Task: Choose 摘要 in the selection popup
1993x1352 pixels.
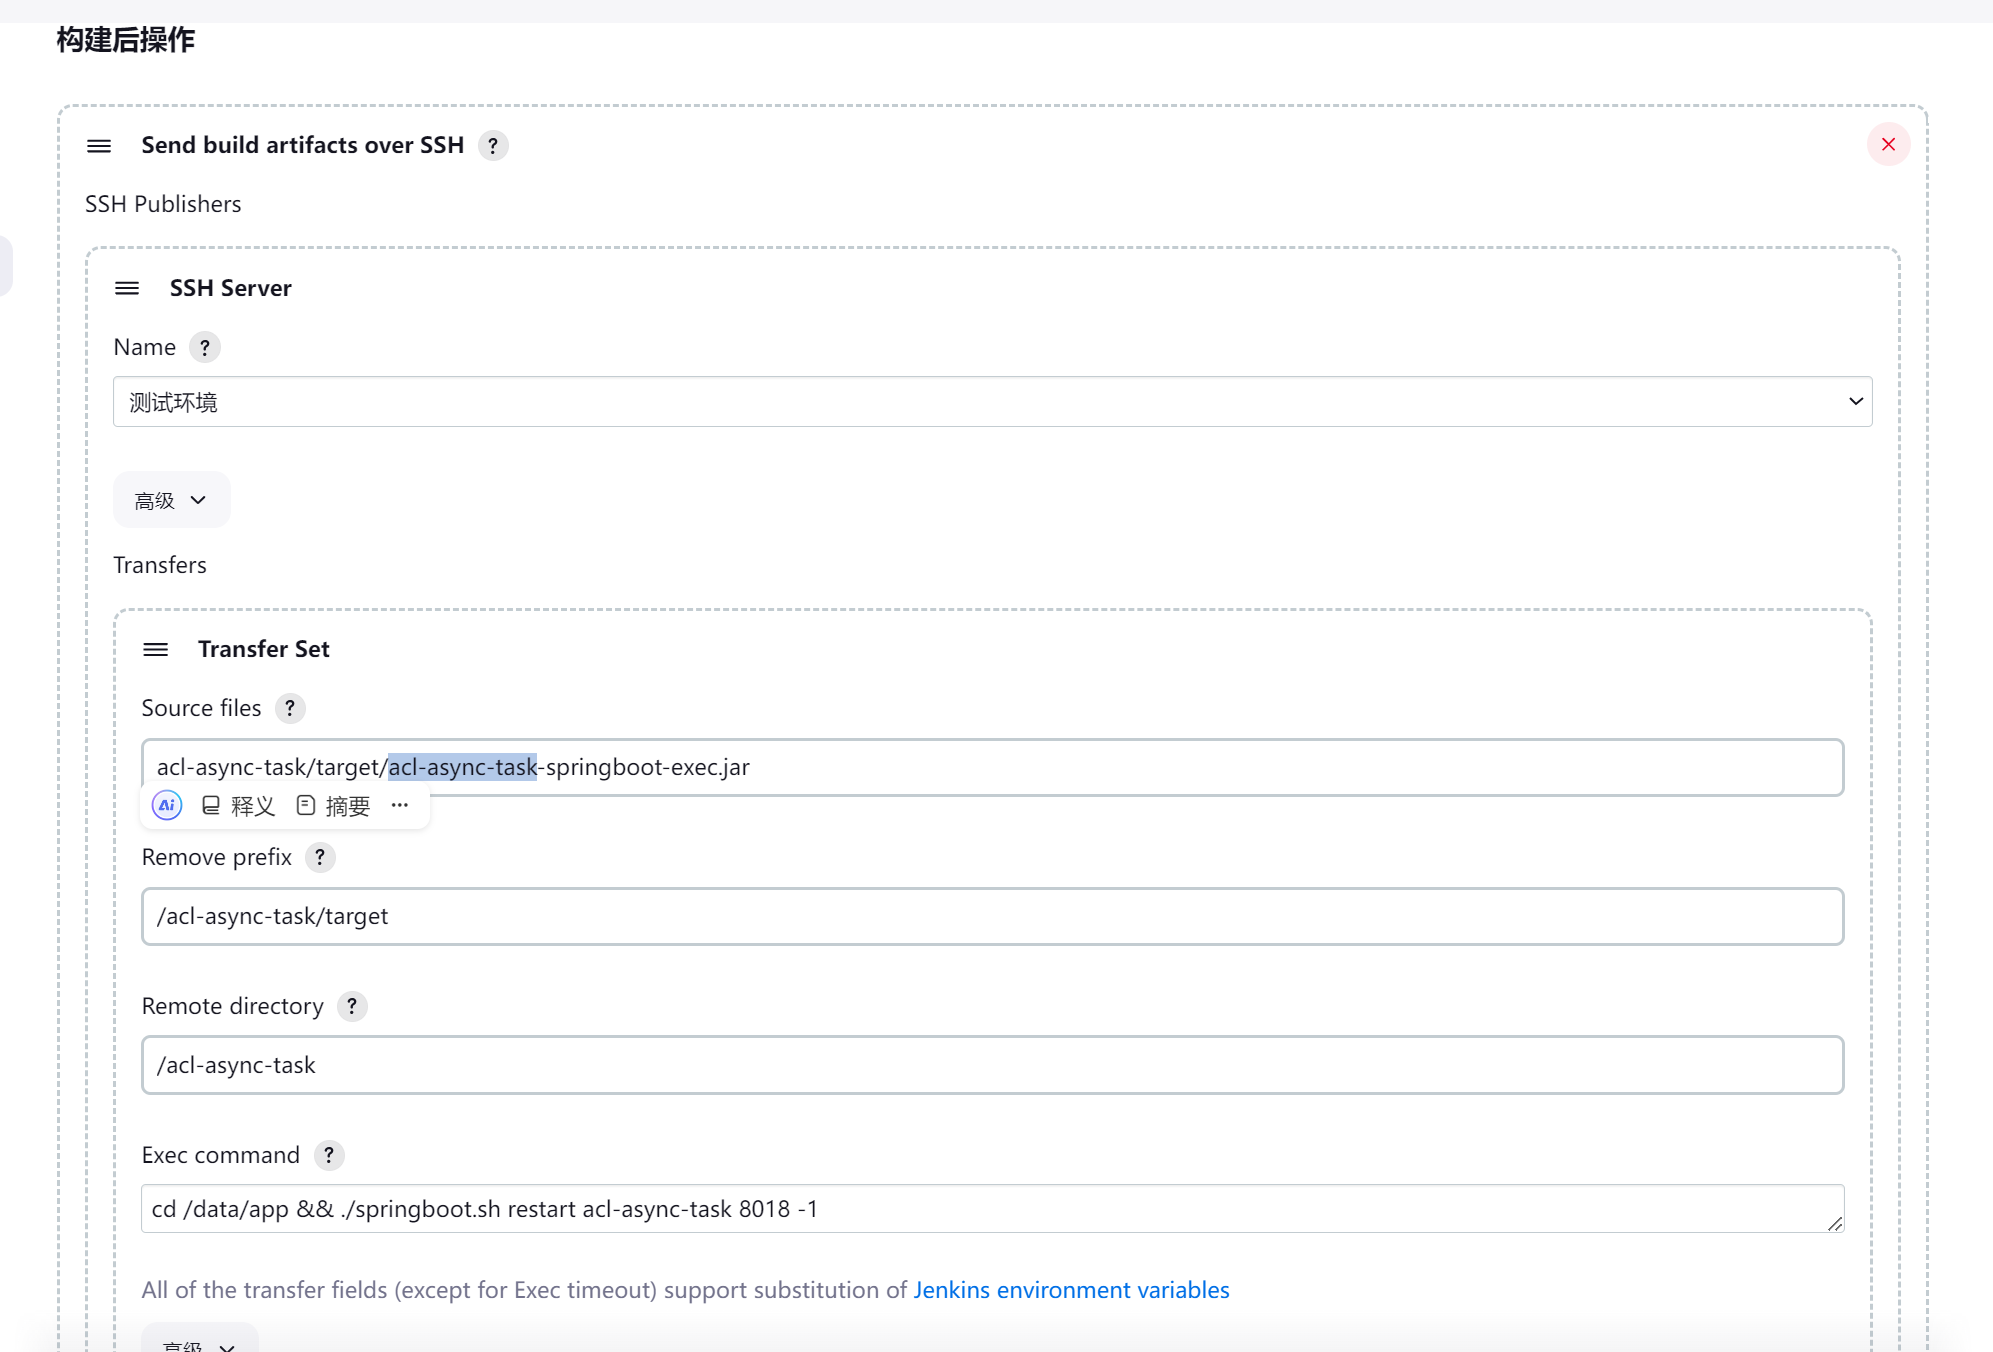Action: [x=334, y=806]
